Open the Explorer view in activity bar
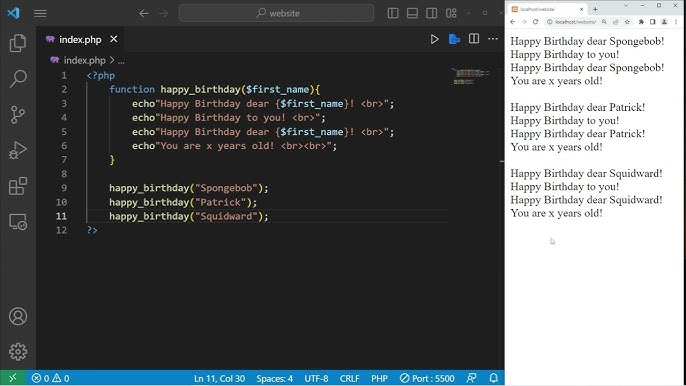 (18, 43)
